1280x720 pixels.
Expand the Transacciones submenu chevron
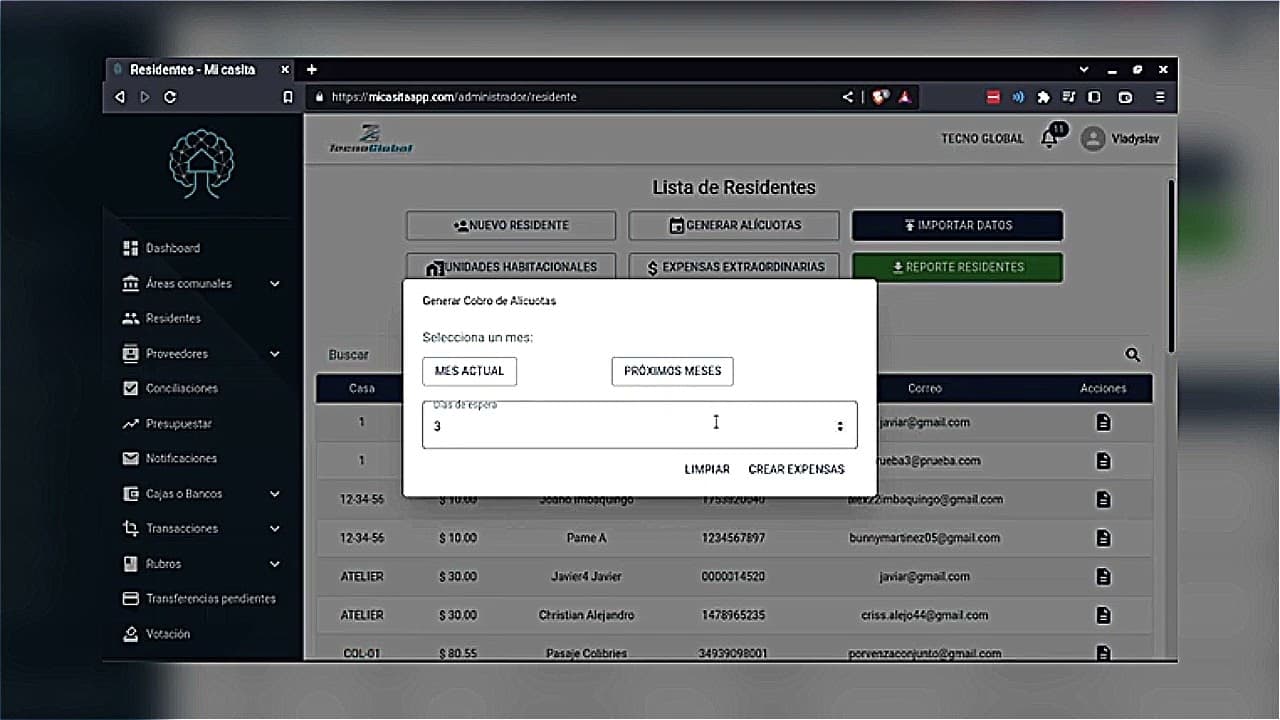click(x=275, y=529)
